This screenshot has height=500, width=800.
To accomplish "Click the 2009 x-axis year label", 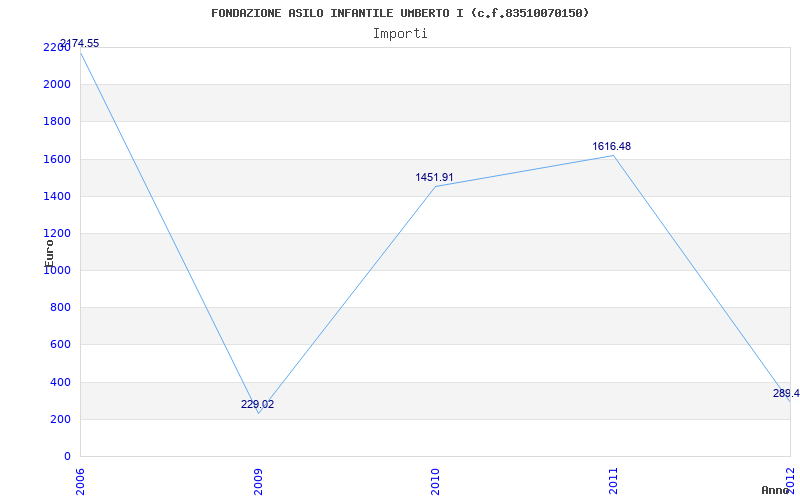I will click(258, 481).
